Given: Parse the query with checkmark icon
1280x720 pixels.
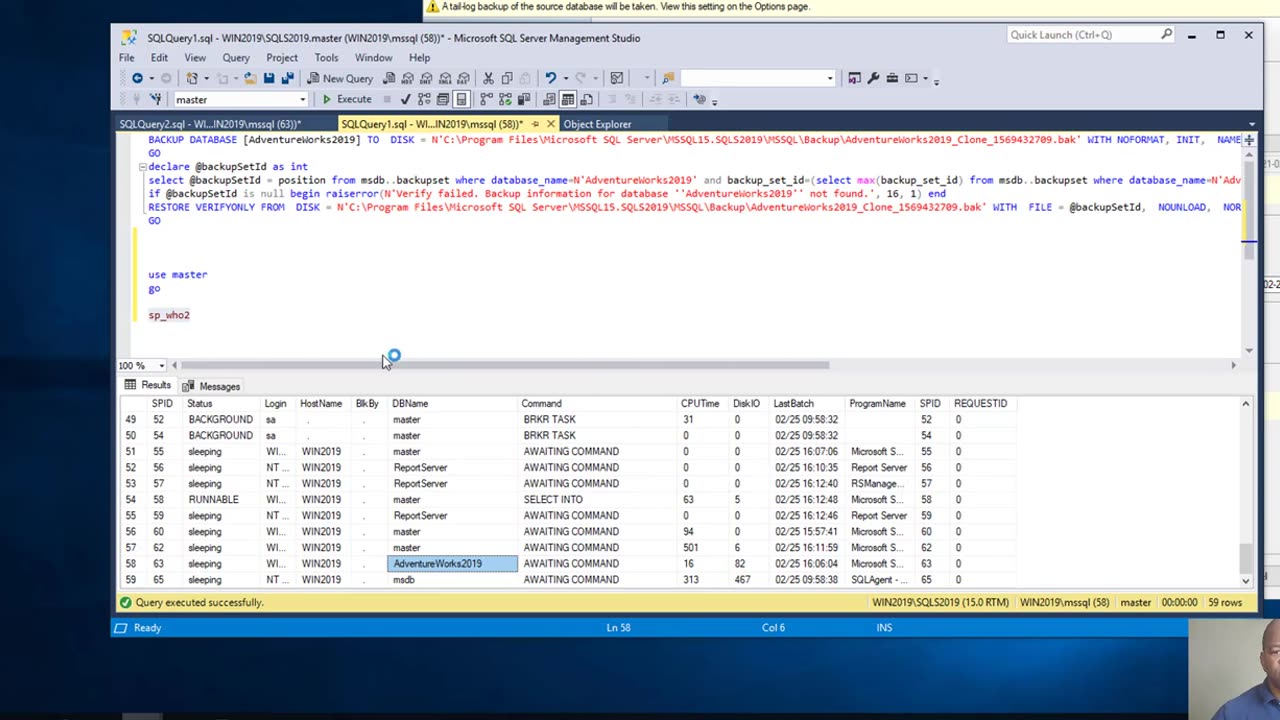Looking at the screenshot, I should [x=405, y=99].
